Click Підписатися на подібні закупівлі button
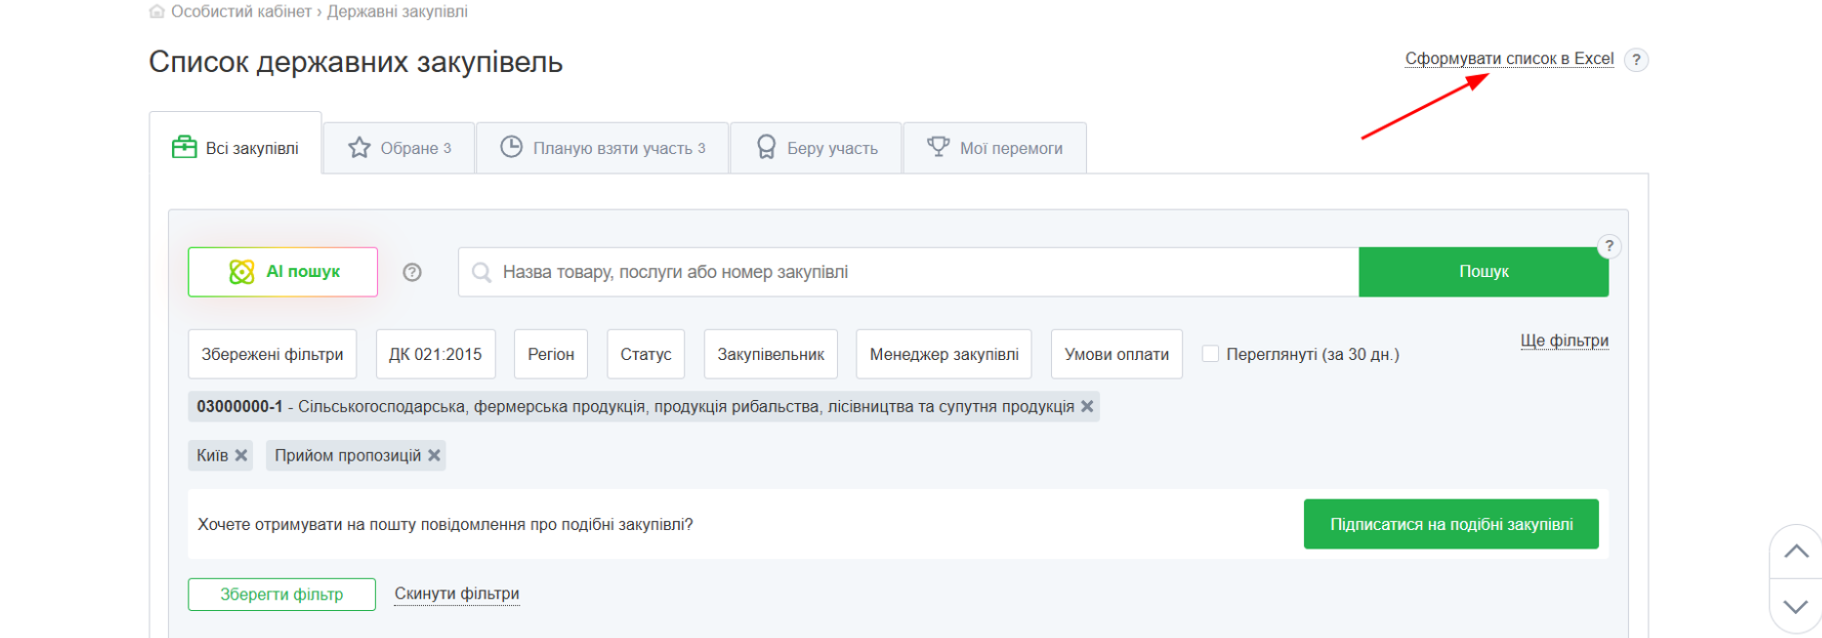This screenshot has width=1822, height=638. coord(1450,524)
